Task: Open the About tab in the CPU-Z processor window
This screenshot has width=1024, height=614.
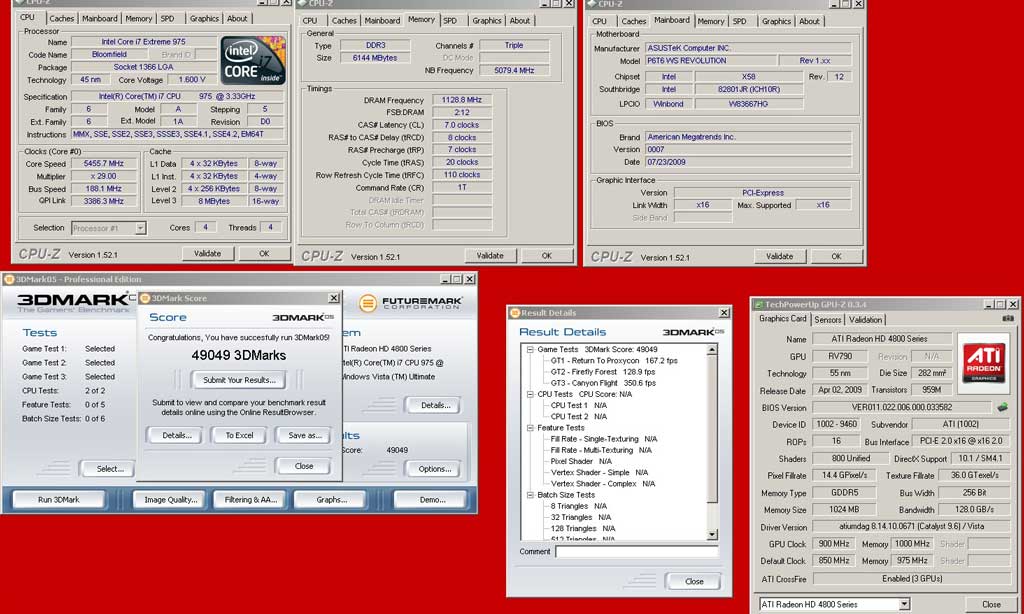Action: point(237,18)
